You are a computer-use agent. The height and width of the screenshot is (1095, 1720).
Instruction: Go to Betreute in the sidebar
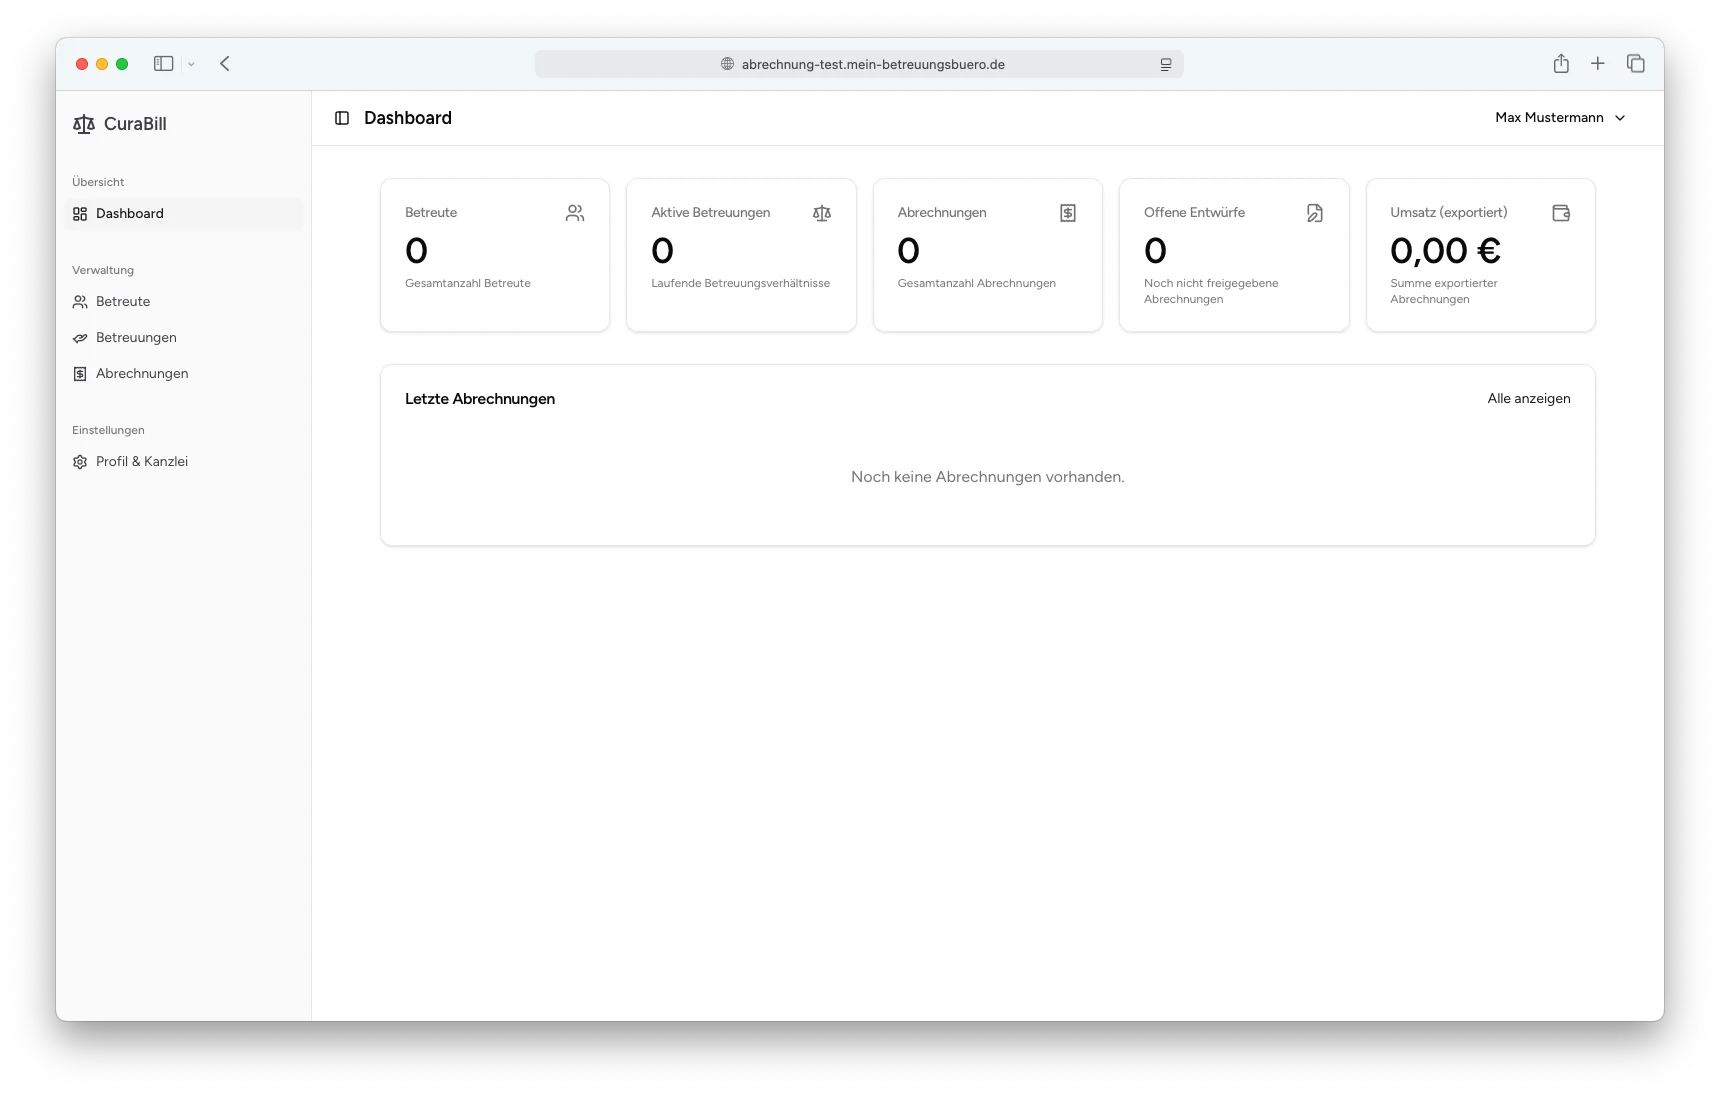[123, 302]
